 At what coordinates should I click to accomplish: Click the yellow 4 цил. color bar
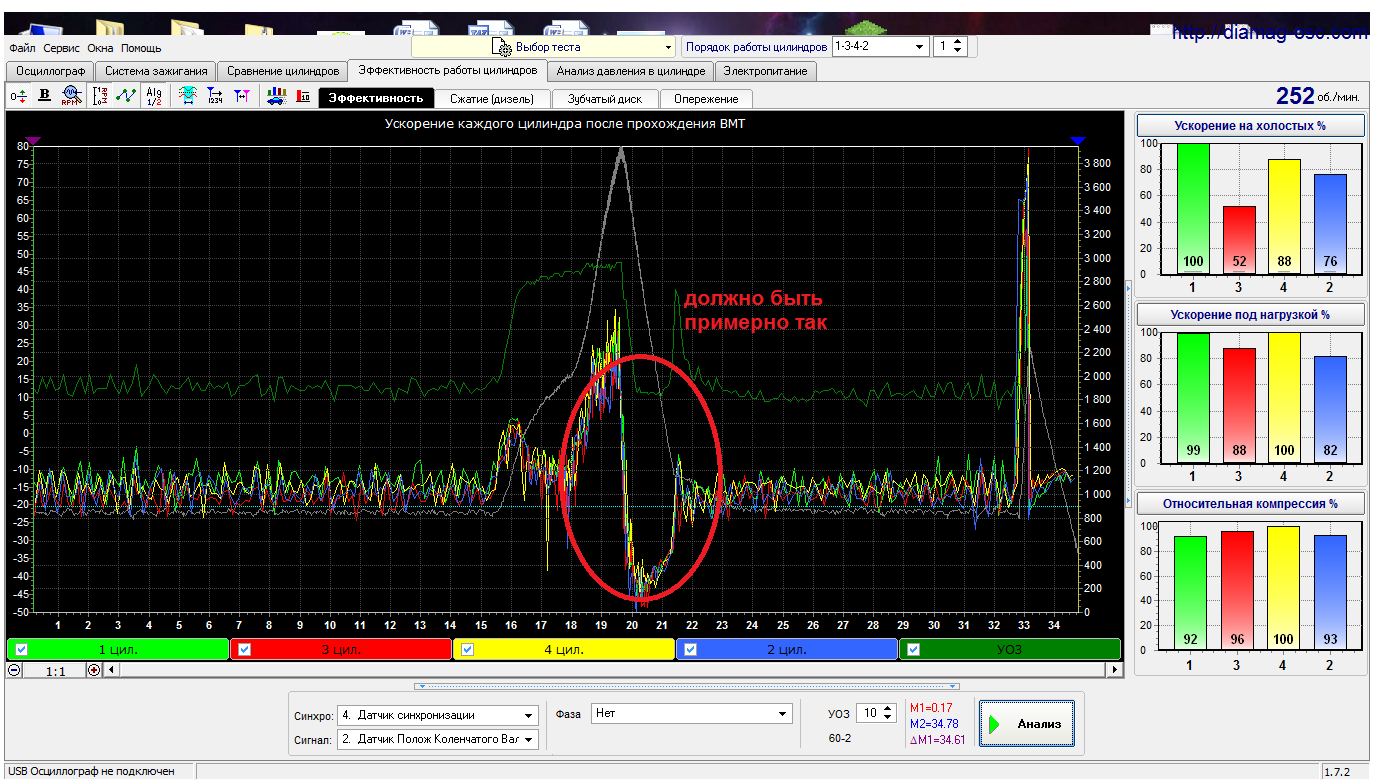coord(564,649)
